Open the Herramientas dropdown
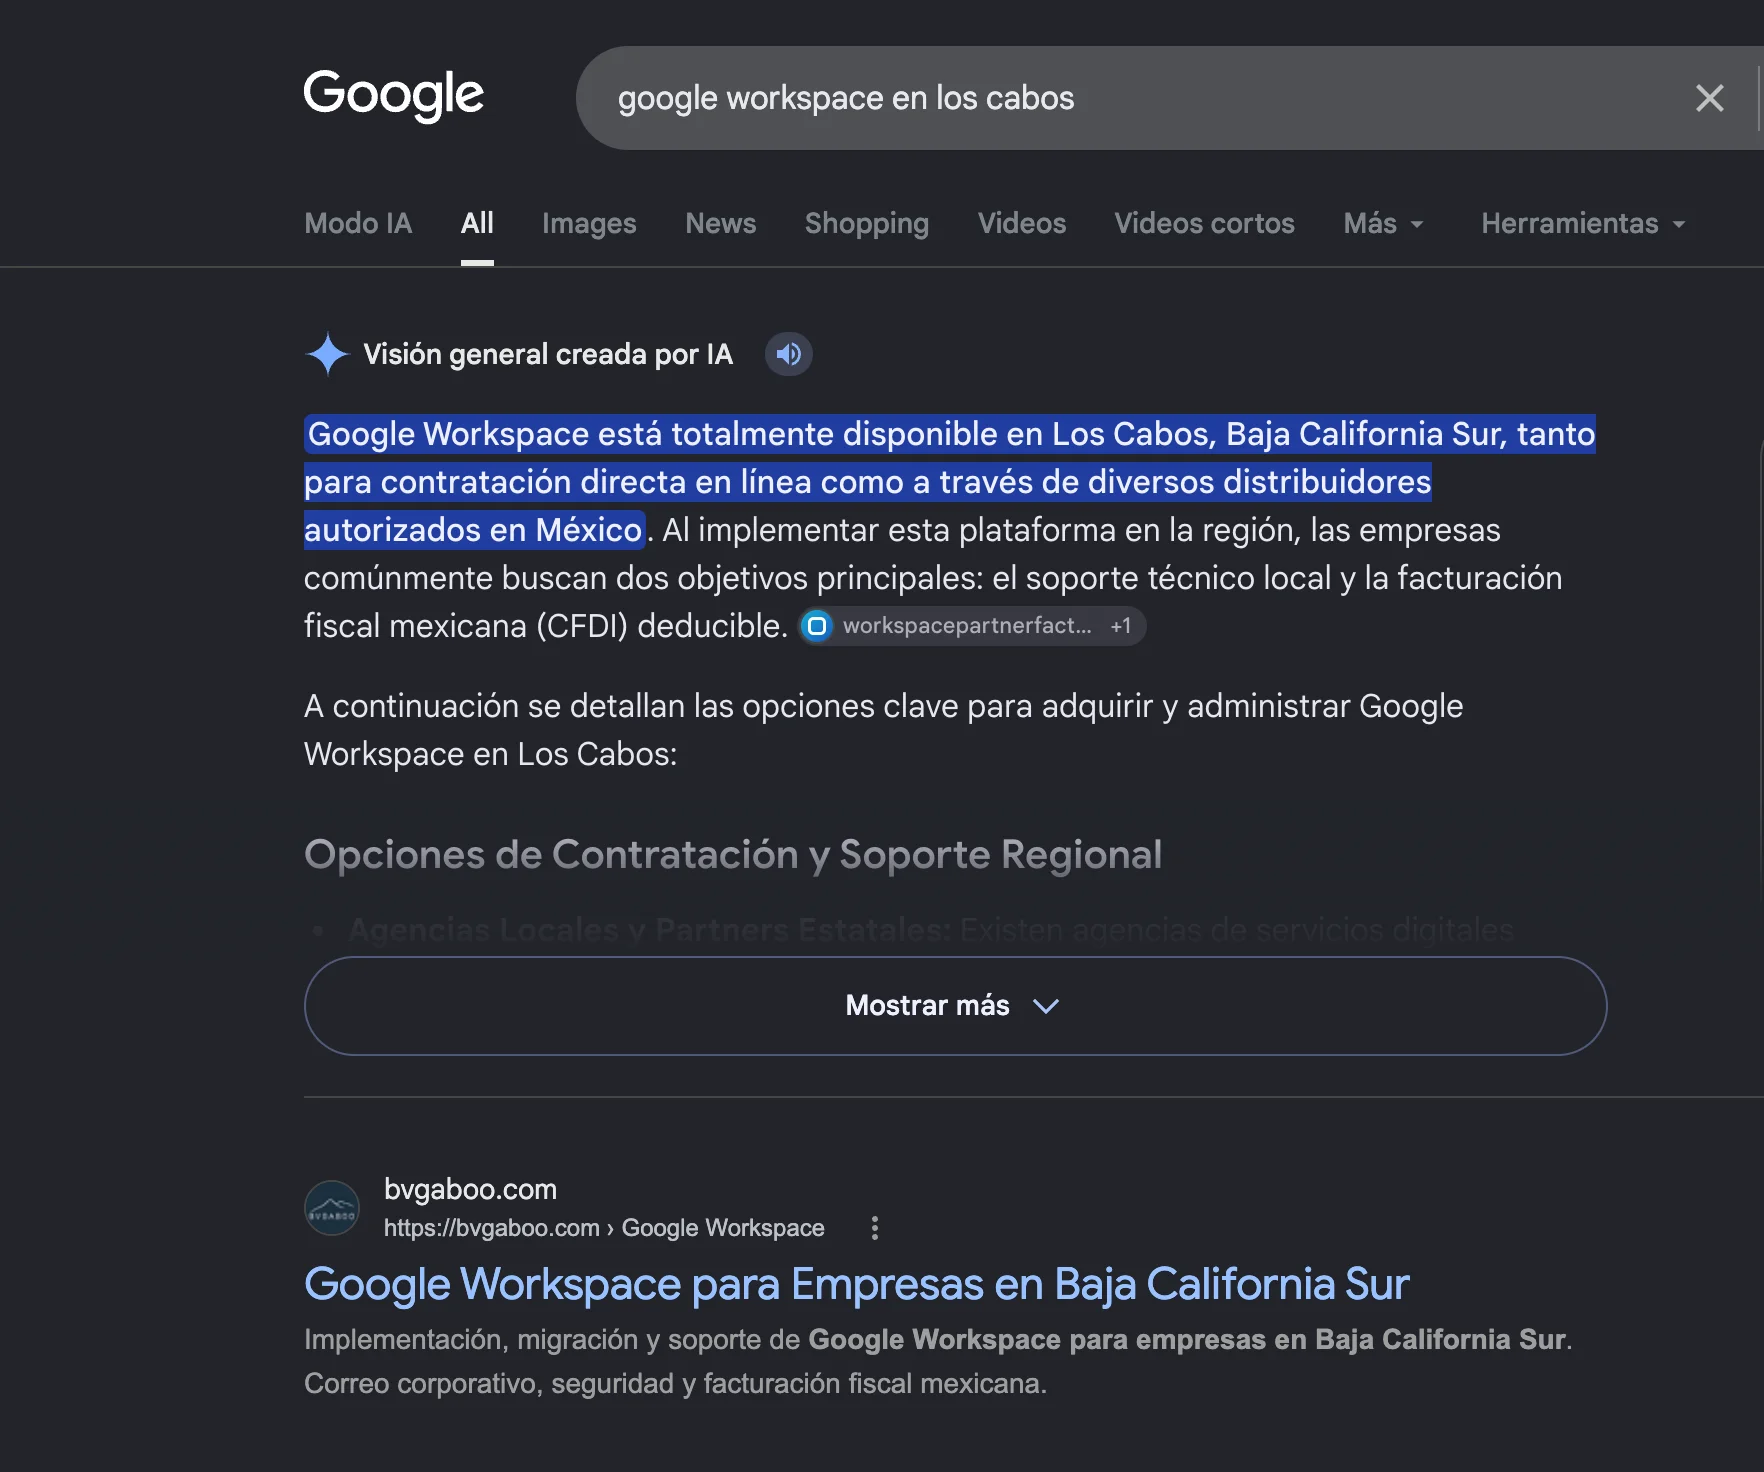Screen dimensions: 1764x1472 [x=1583, y=223]
